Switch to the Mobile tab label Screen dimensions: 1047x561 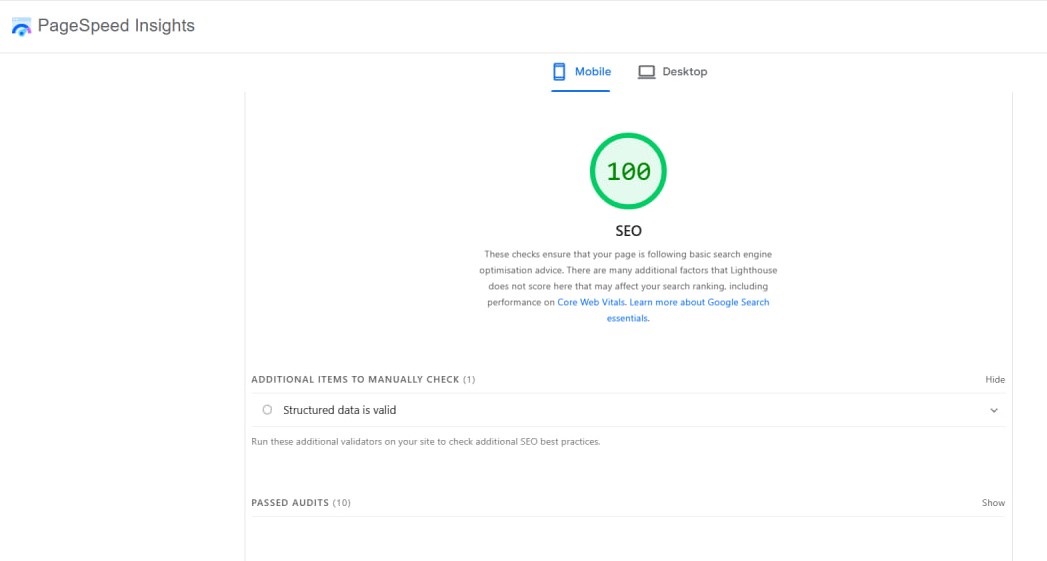click(x=592, y=72)
